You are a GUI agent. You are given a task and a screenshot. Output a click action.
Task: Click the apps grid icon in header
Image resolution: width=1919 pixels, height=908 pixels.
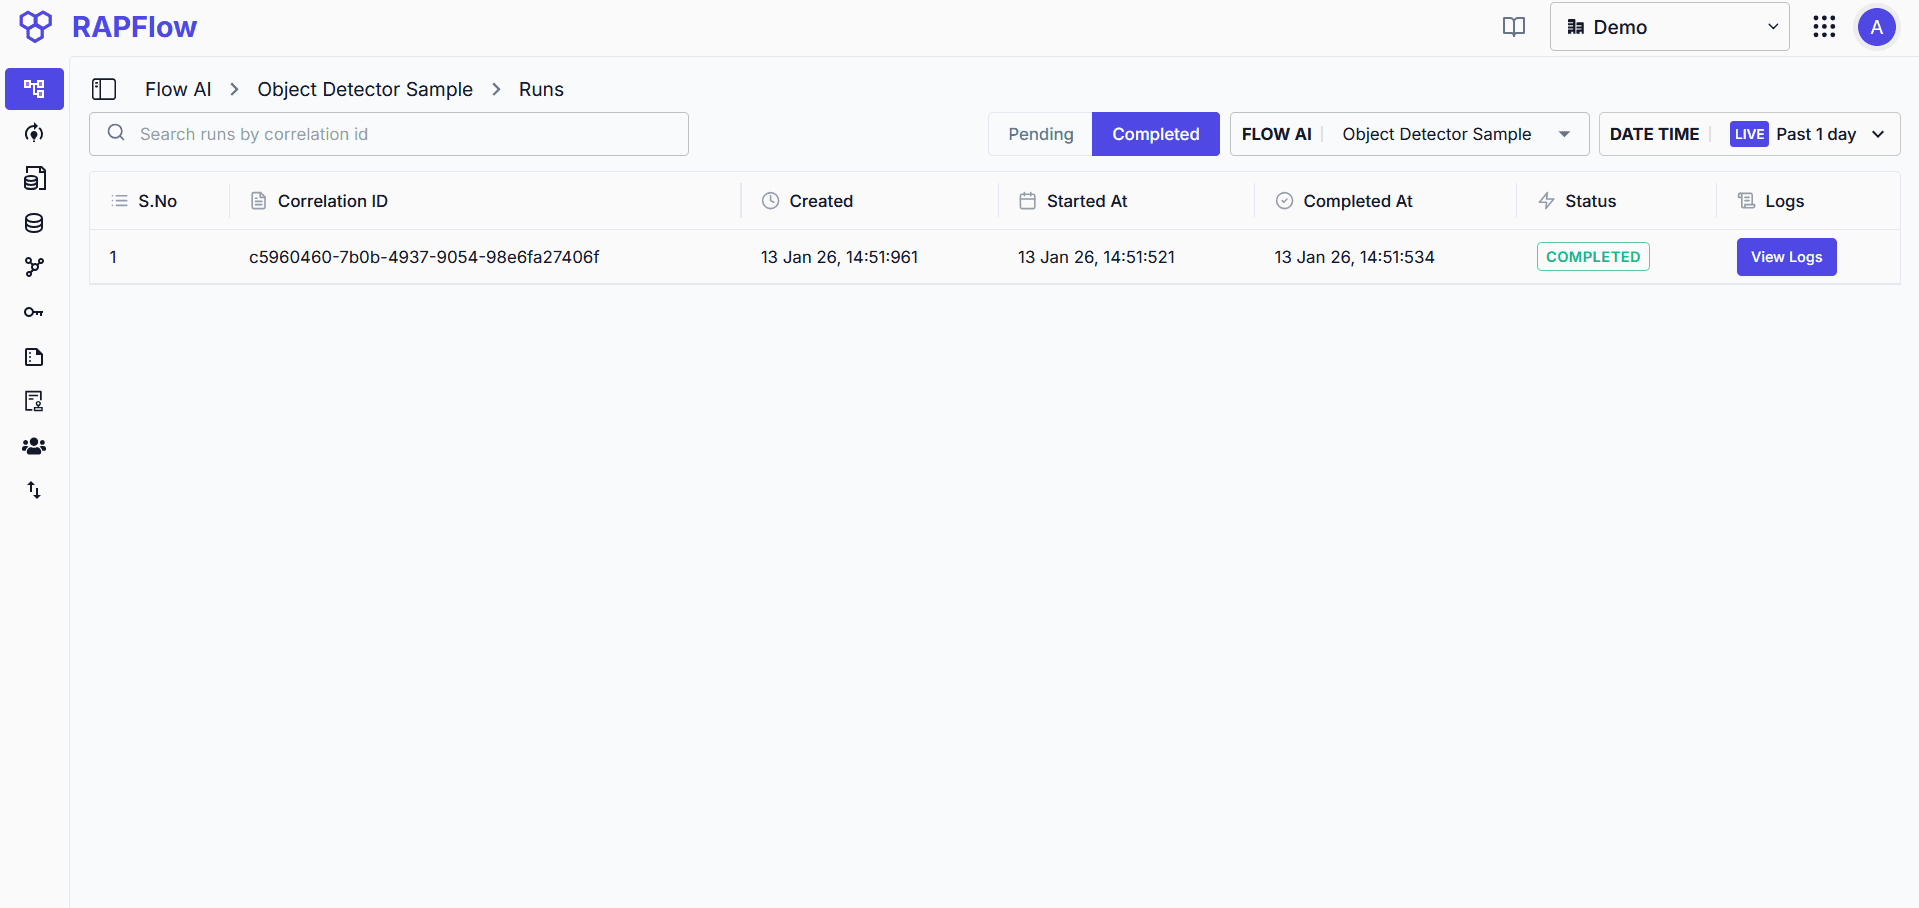point(1824,27)
